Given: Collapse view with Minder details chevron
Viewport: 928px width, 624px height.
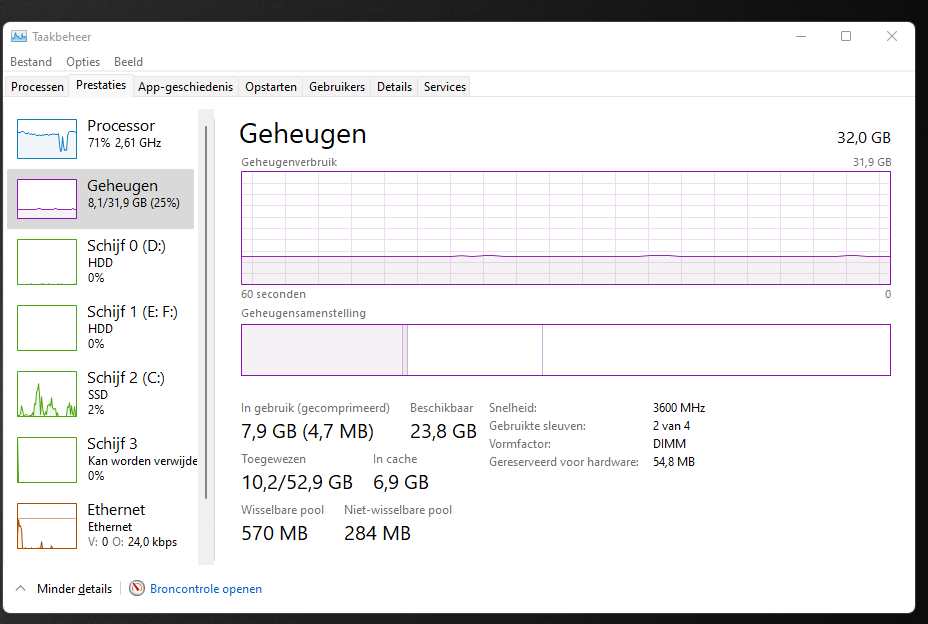Looking at the screenshot, I should (x=20, y=589).
